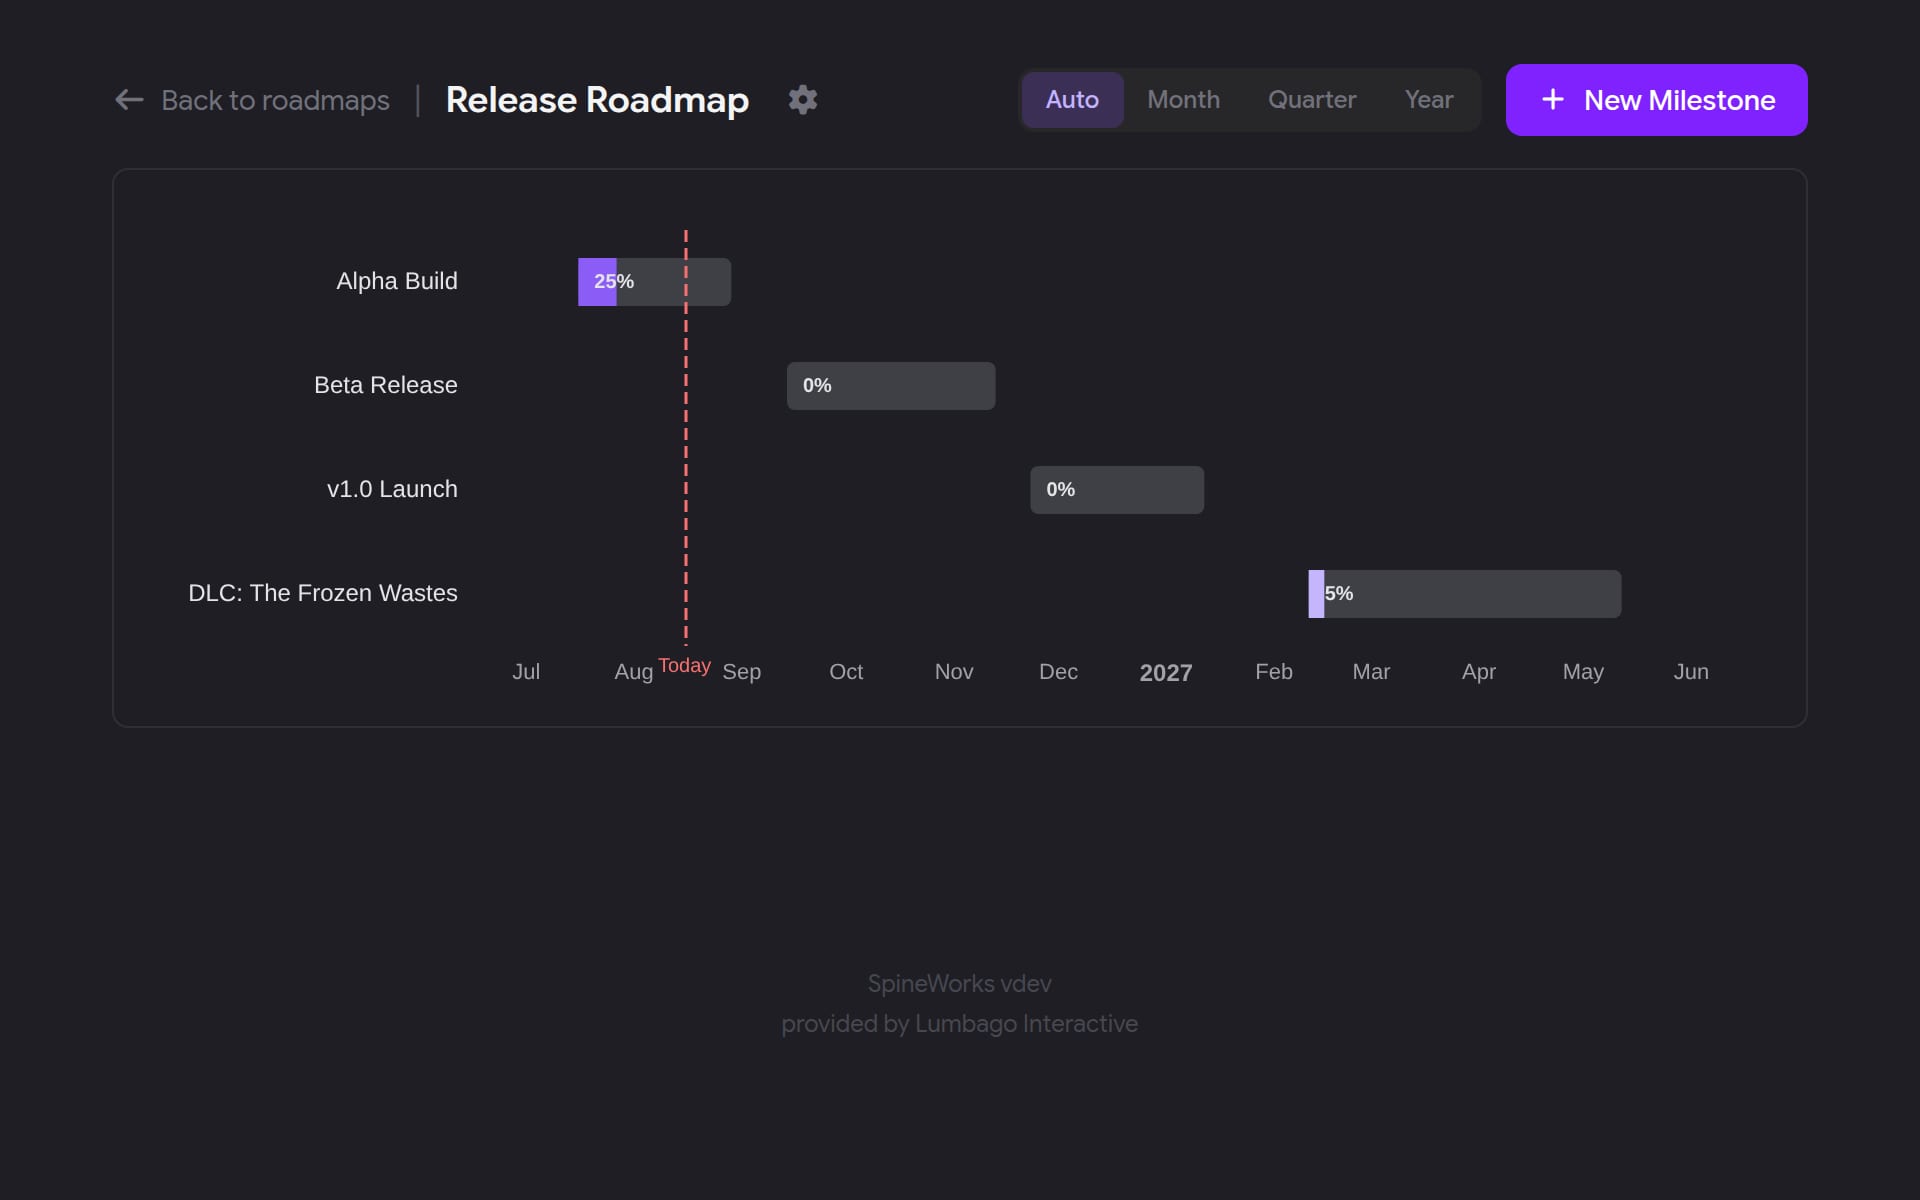Switch to Quarter view
The image size is (1920, 1200).
(1312, 100)
